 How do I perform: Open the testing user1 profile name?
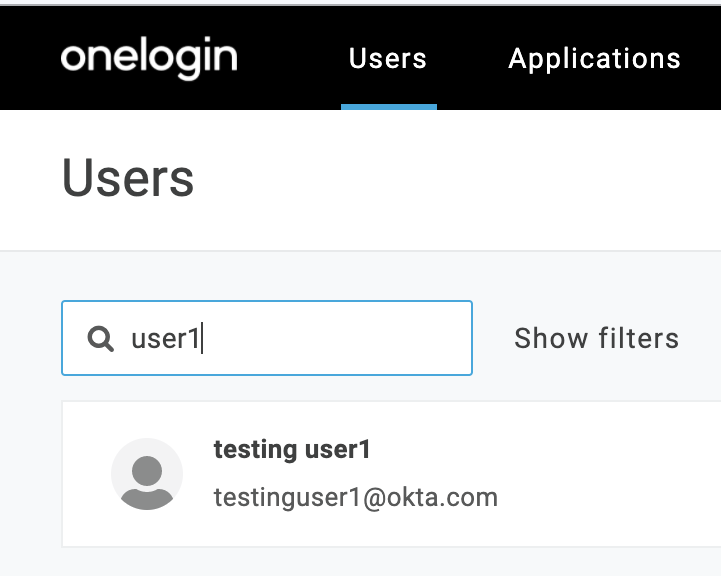click(x=292, y=450)
